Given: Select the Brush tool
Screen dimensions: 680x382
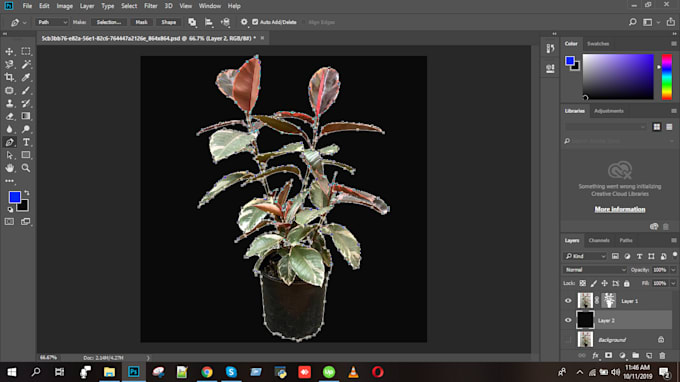Looking at the screenshot, I should coord(26,91).
